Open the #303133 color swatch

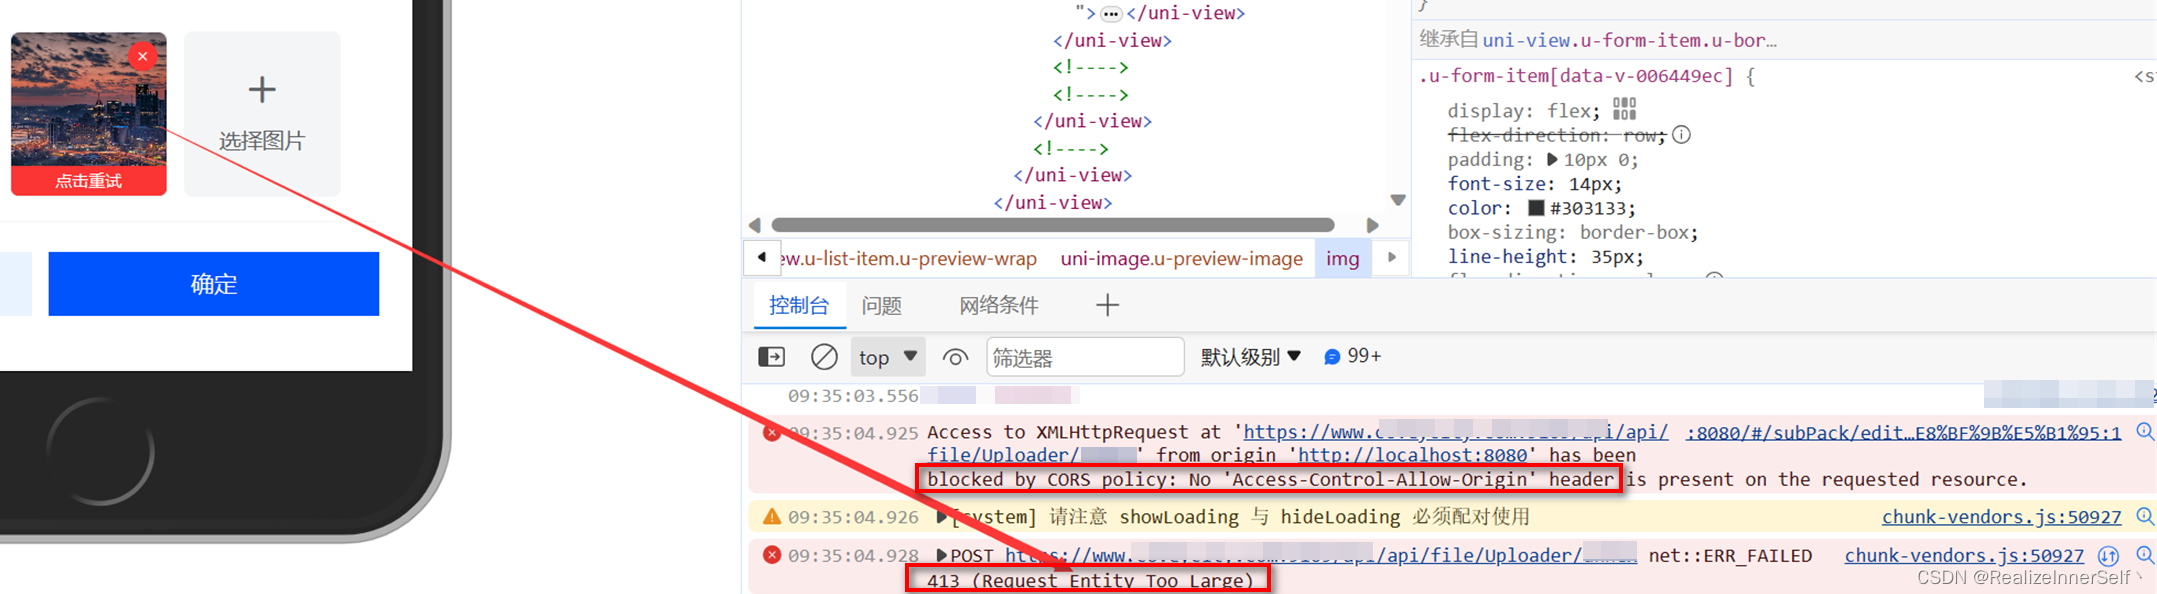pos(1536,209)
